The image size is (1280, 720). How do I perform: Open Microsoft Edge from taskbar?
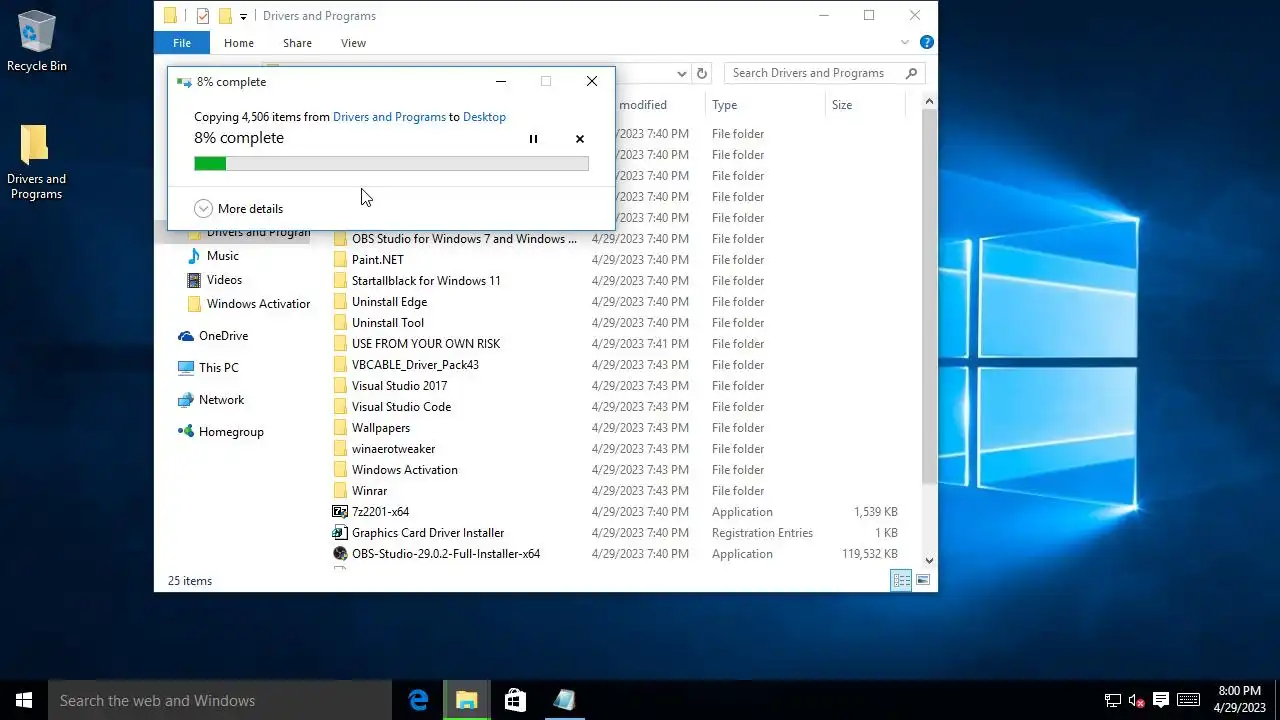pyautogui.click(x=419, y=700)
